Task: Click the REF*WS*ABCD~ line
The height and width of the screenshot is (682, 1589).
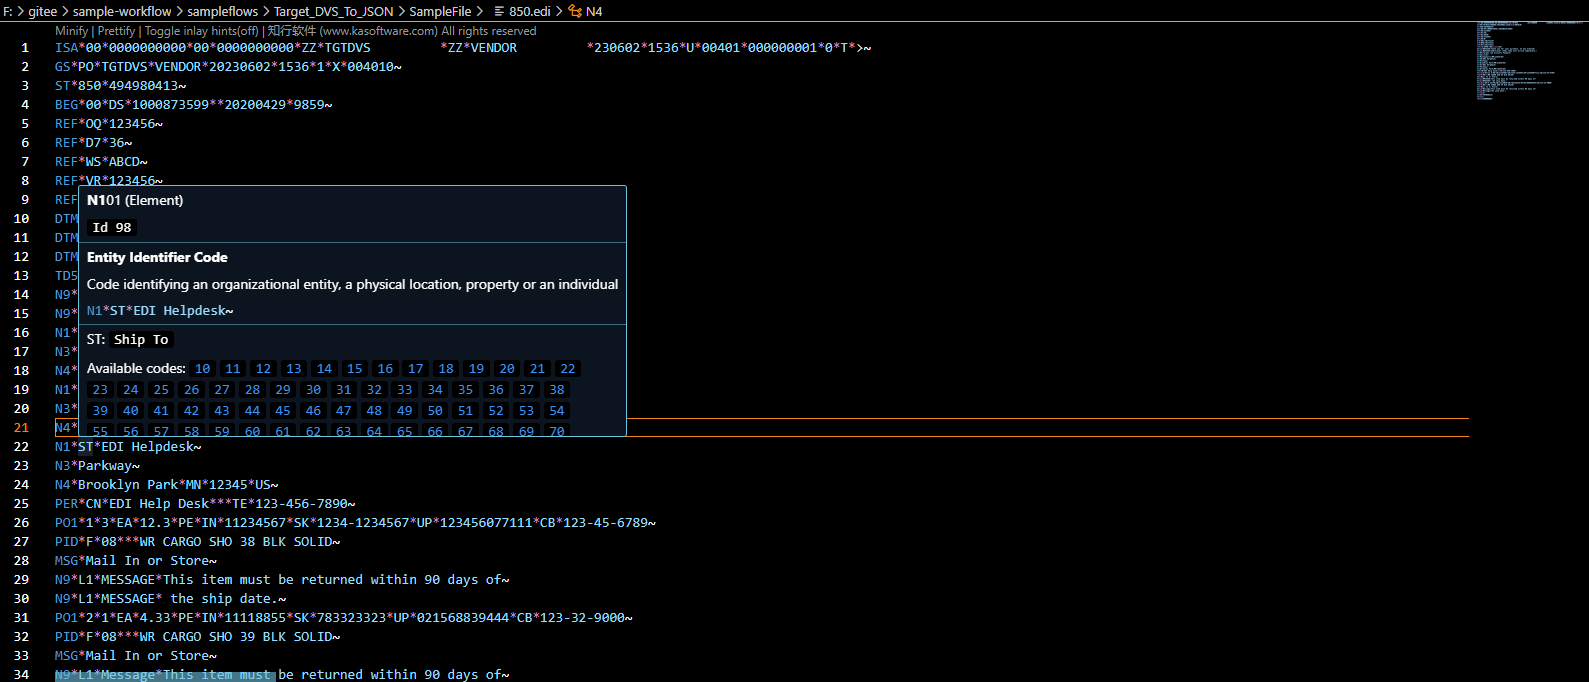Action: (x=101, y=162)
